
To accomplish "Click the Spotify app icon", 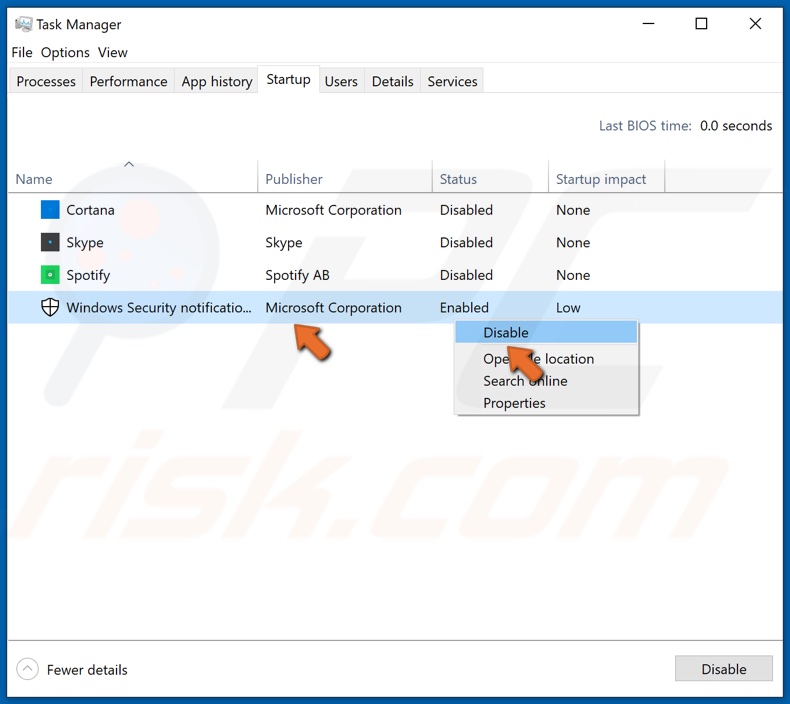I will tap(50, 275).
